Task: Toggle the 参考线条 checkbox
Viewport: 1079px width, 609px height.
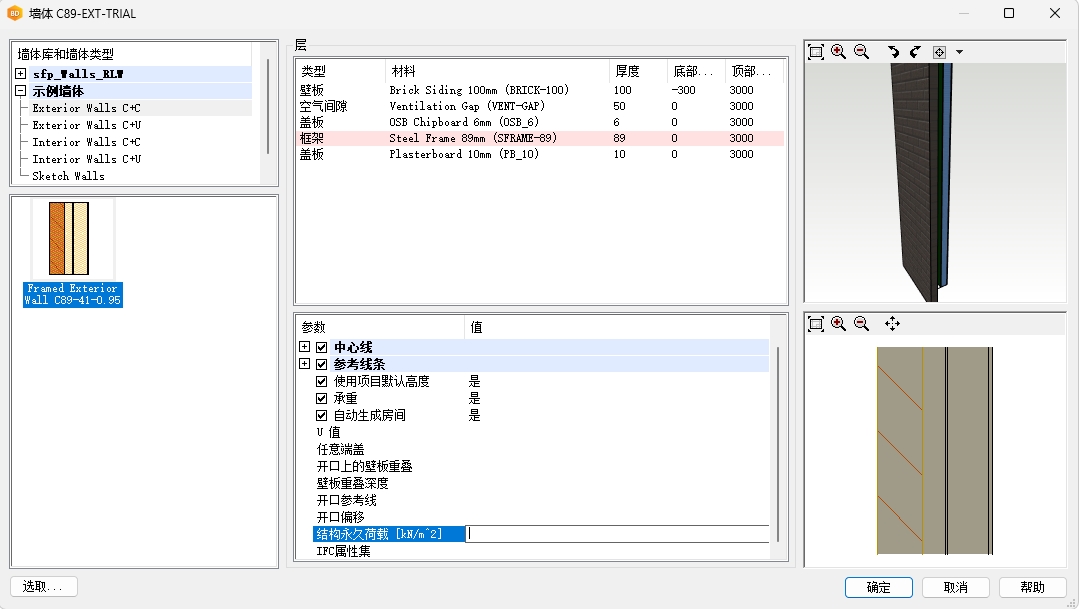Action: click(x=321, y=364)
